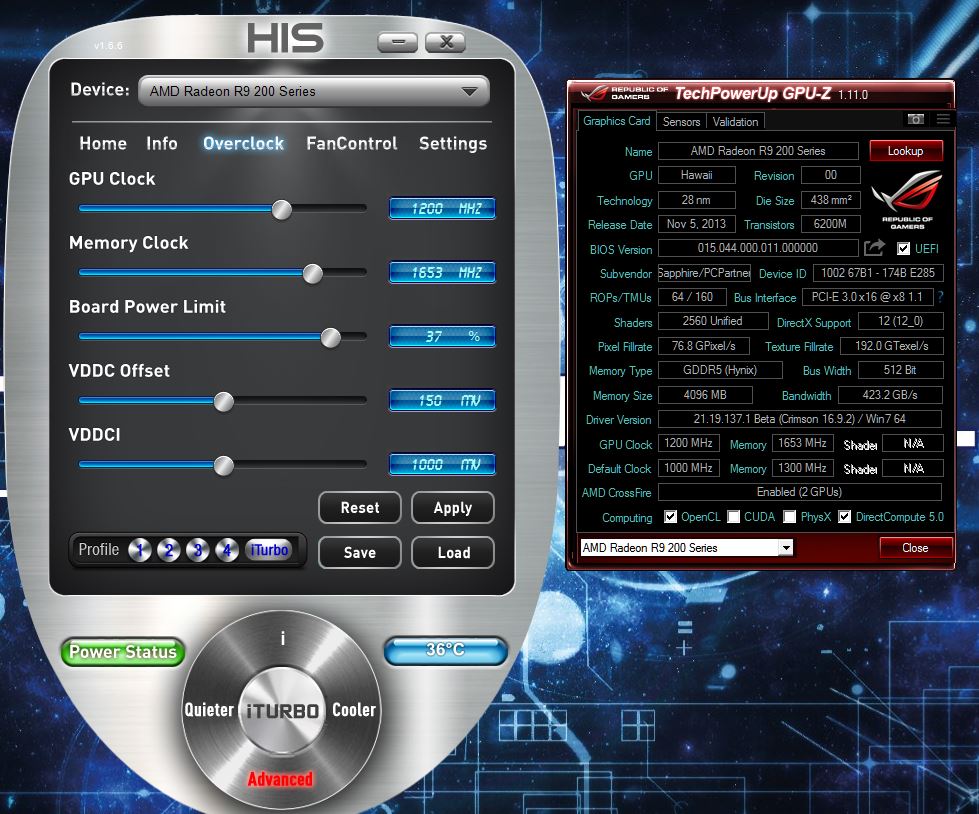
Task: Click the 36°C temperature indicator
Action: pos(445,650)
